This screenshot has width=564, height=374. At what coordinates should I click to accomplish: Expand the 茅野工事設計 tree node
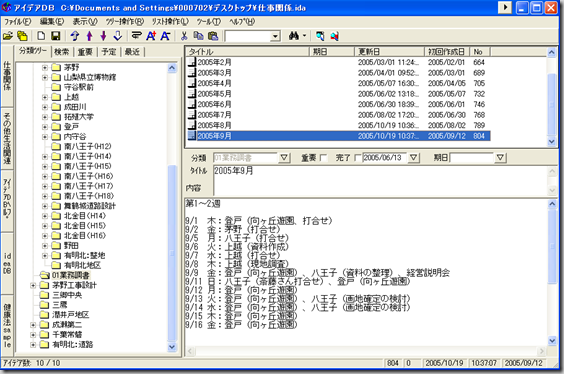33,286
